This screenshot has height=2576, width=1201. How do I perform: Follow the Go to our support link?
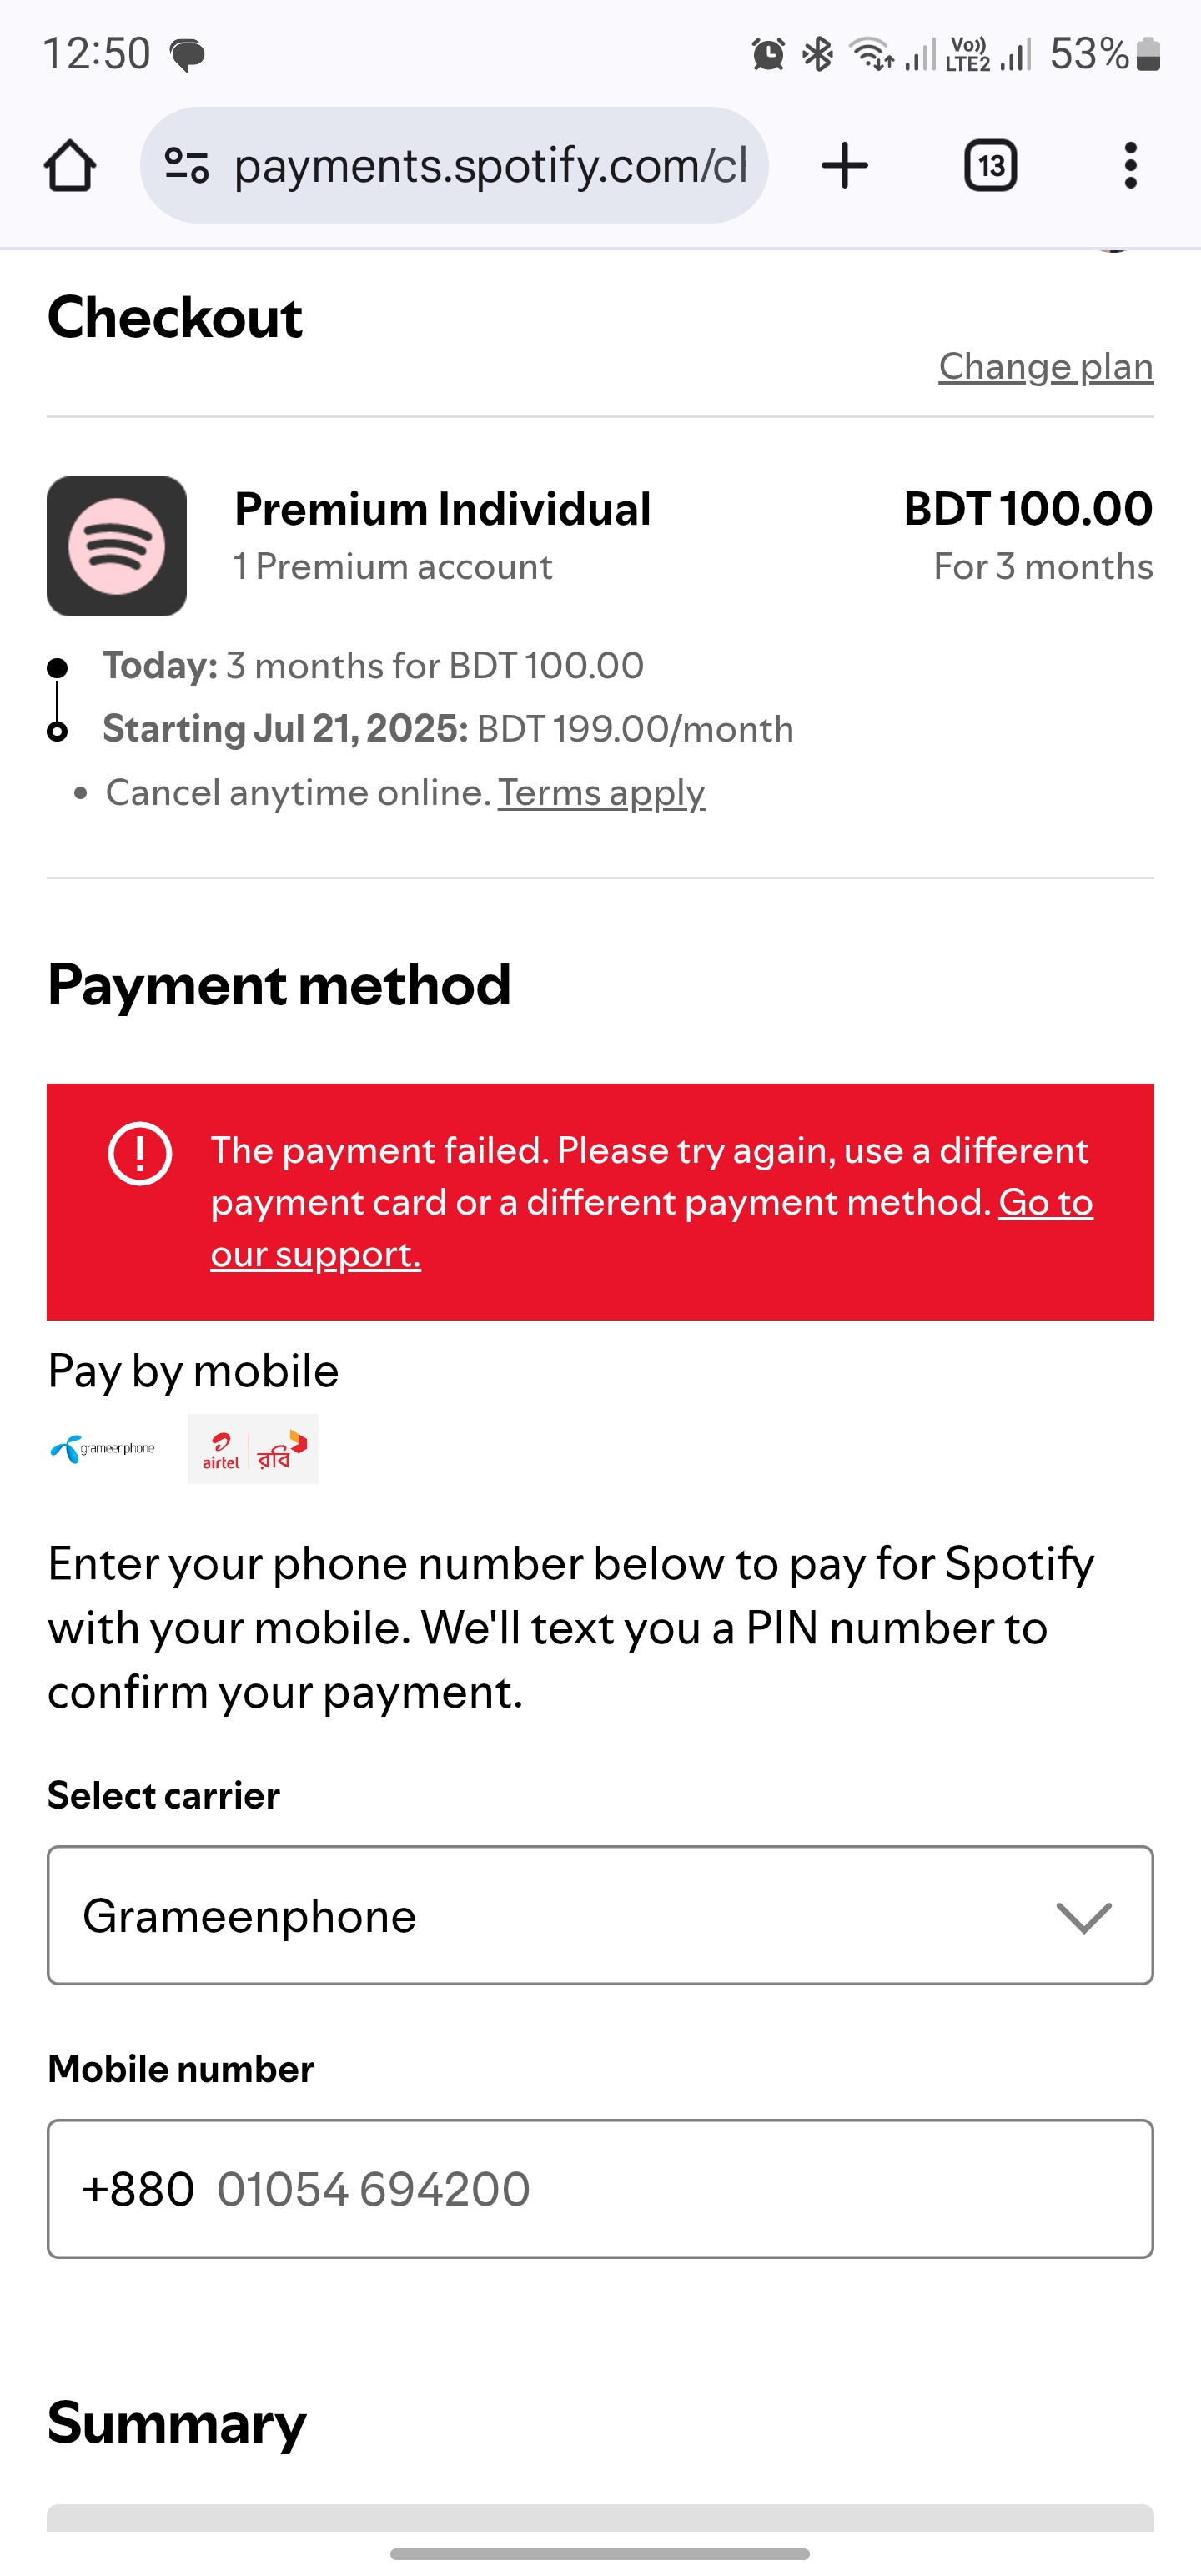coord(652,1228)
